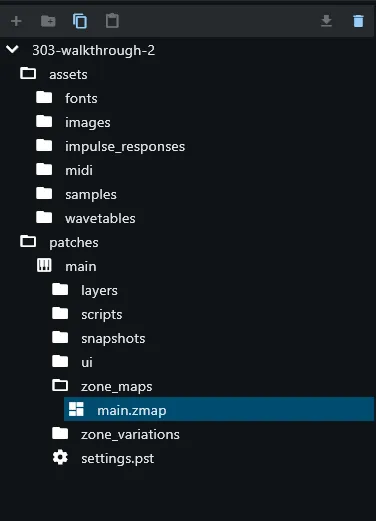Select the fonts folder label
The width and height of the screenshot is (376, 521).
click(81, 99)
